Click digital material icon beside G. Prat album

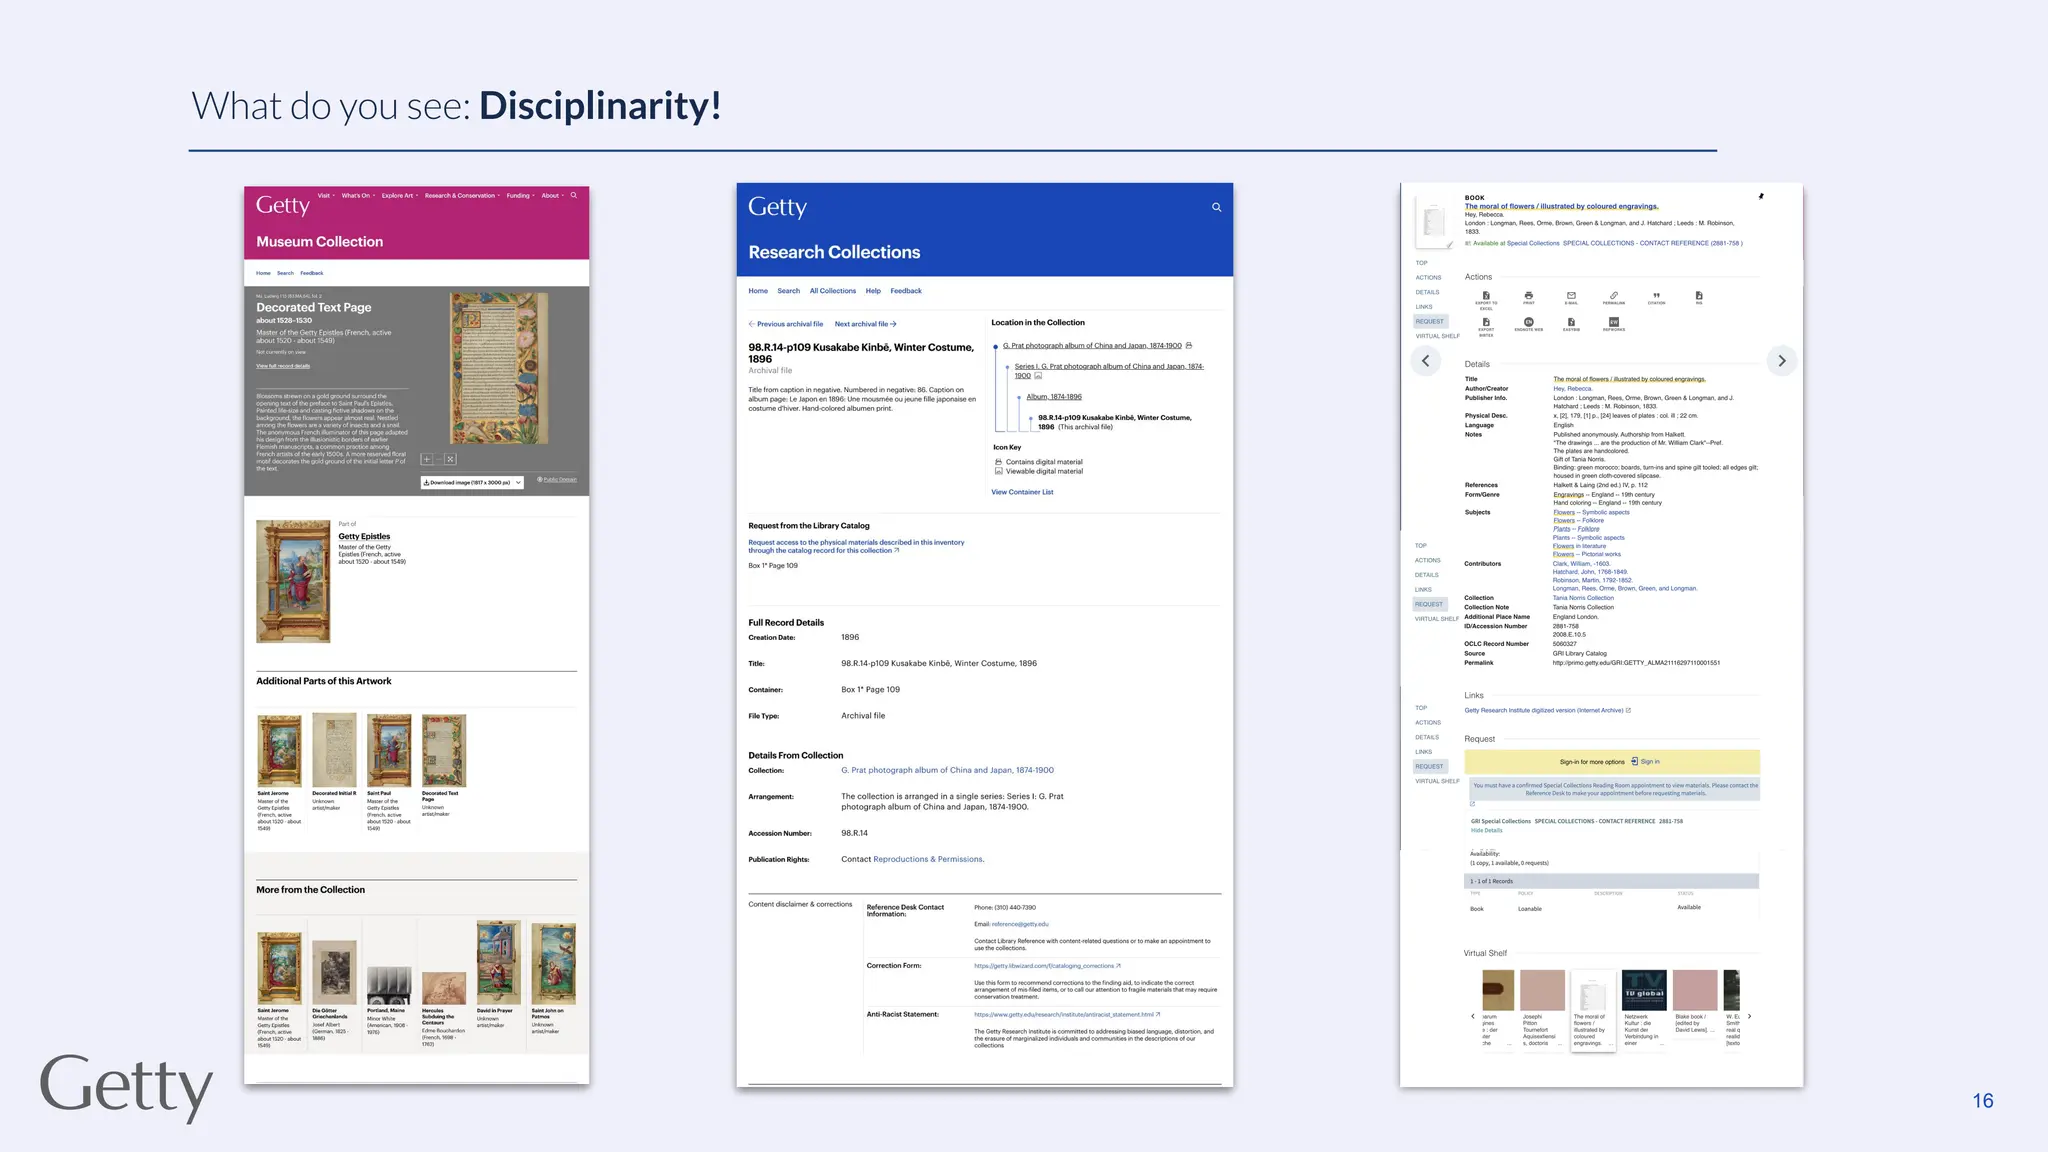tap(1189, 345)
